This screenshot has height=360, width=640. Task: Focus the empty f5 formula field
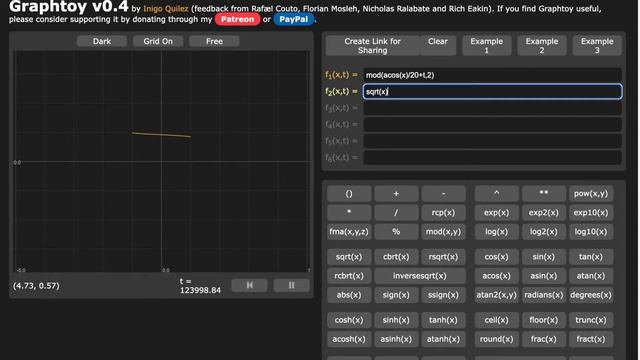coord(493,141)
